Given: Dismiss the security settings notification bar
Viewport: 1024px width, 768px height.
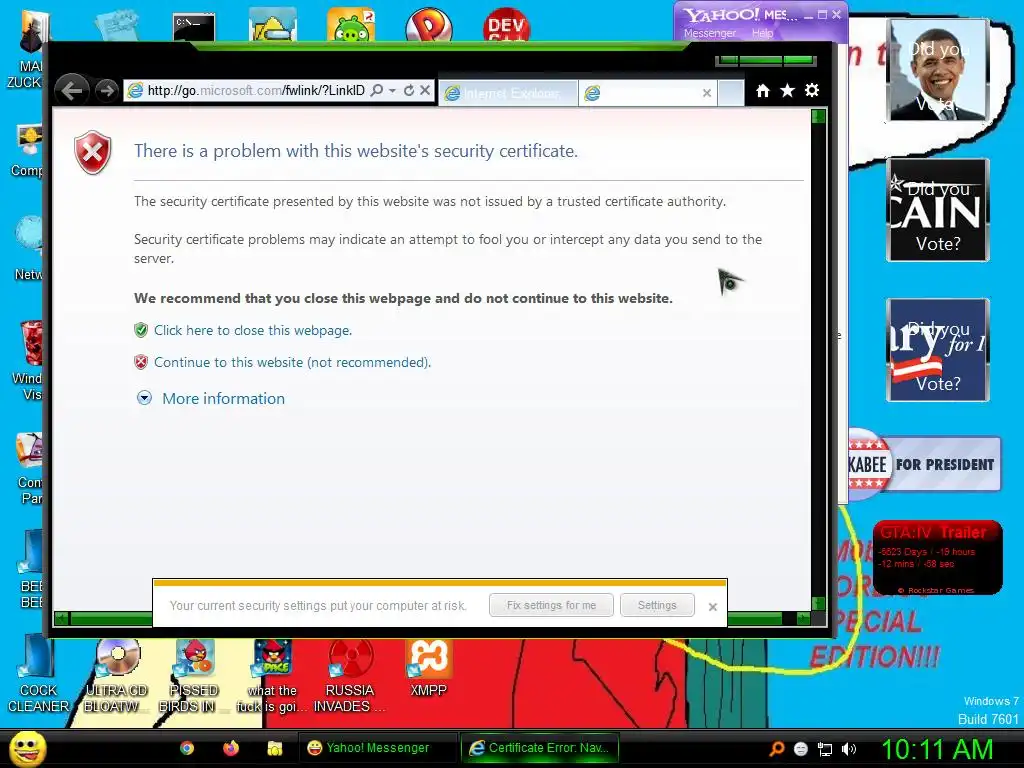Looking at the screenshot, I should (712, 607).
